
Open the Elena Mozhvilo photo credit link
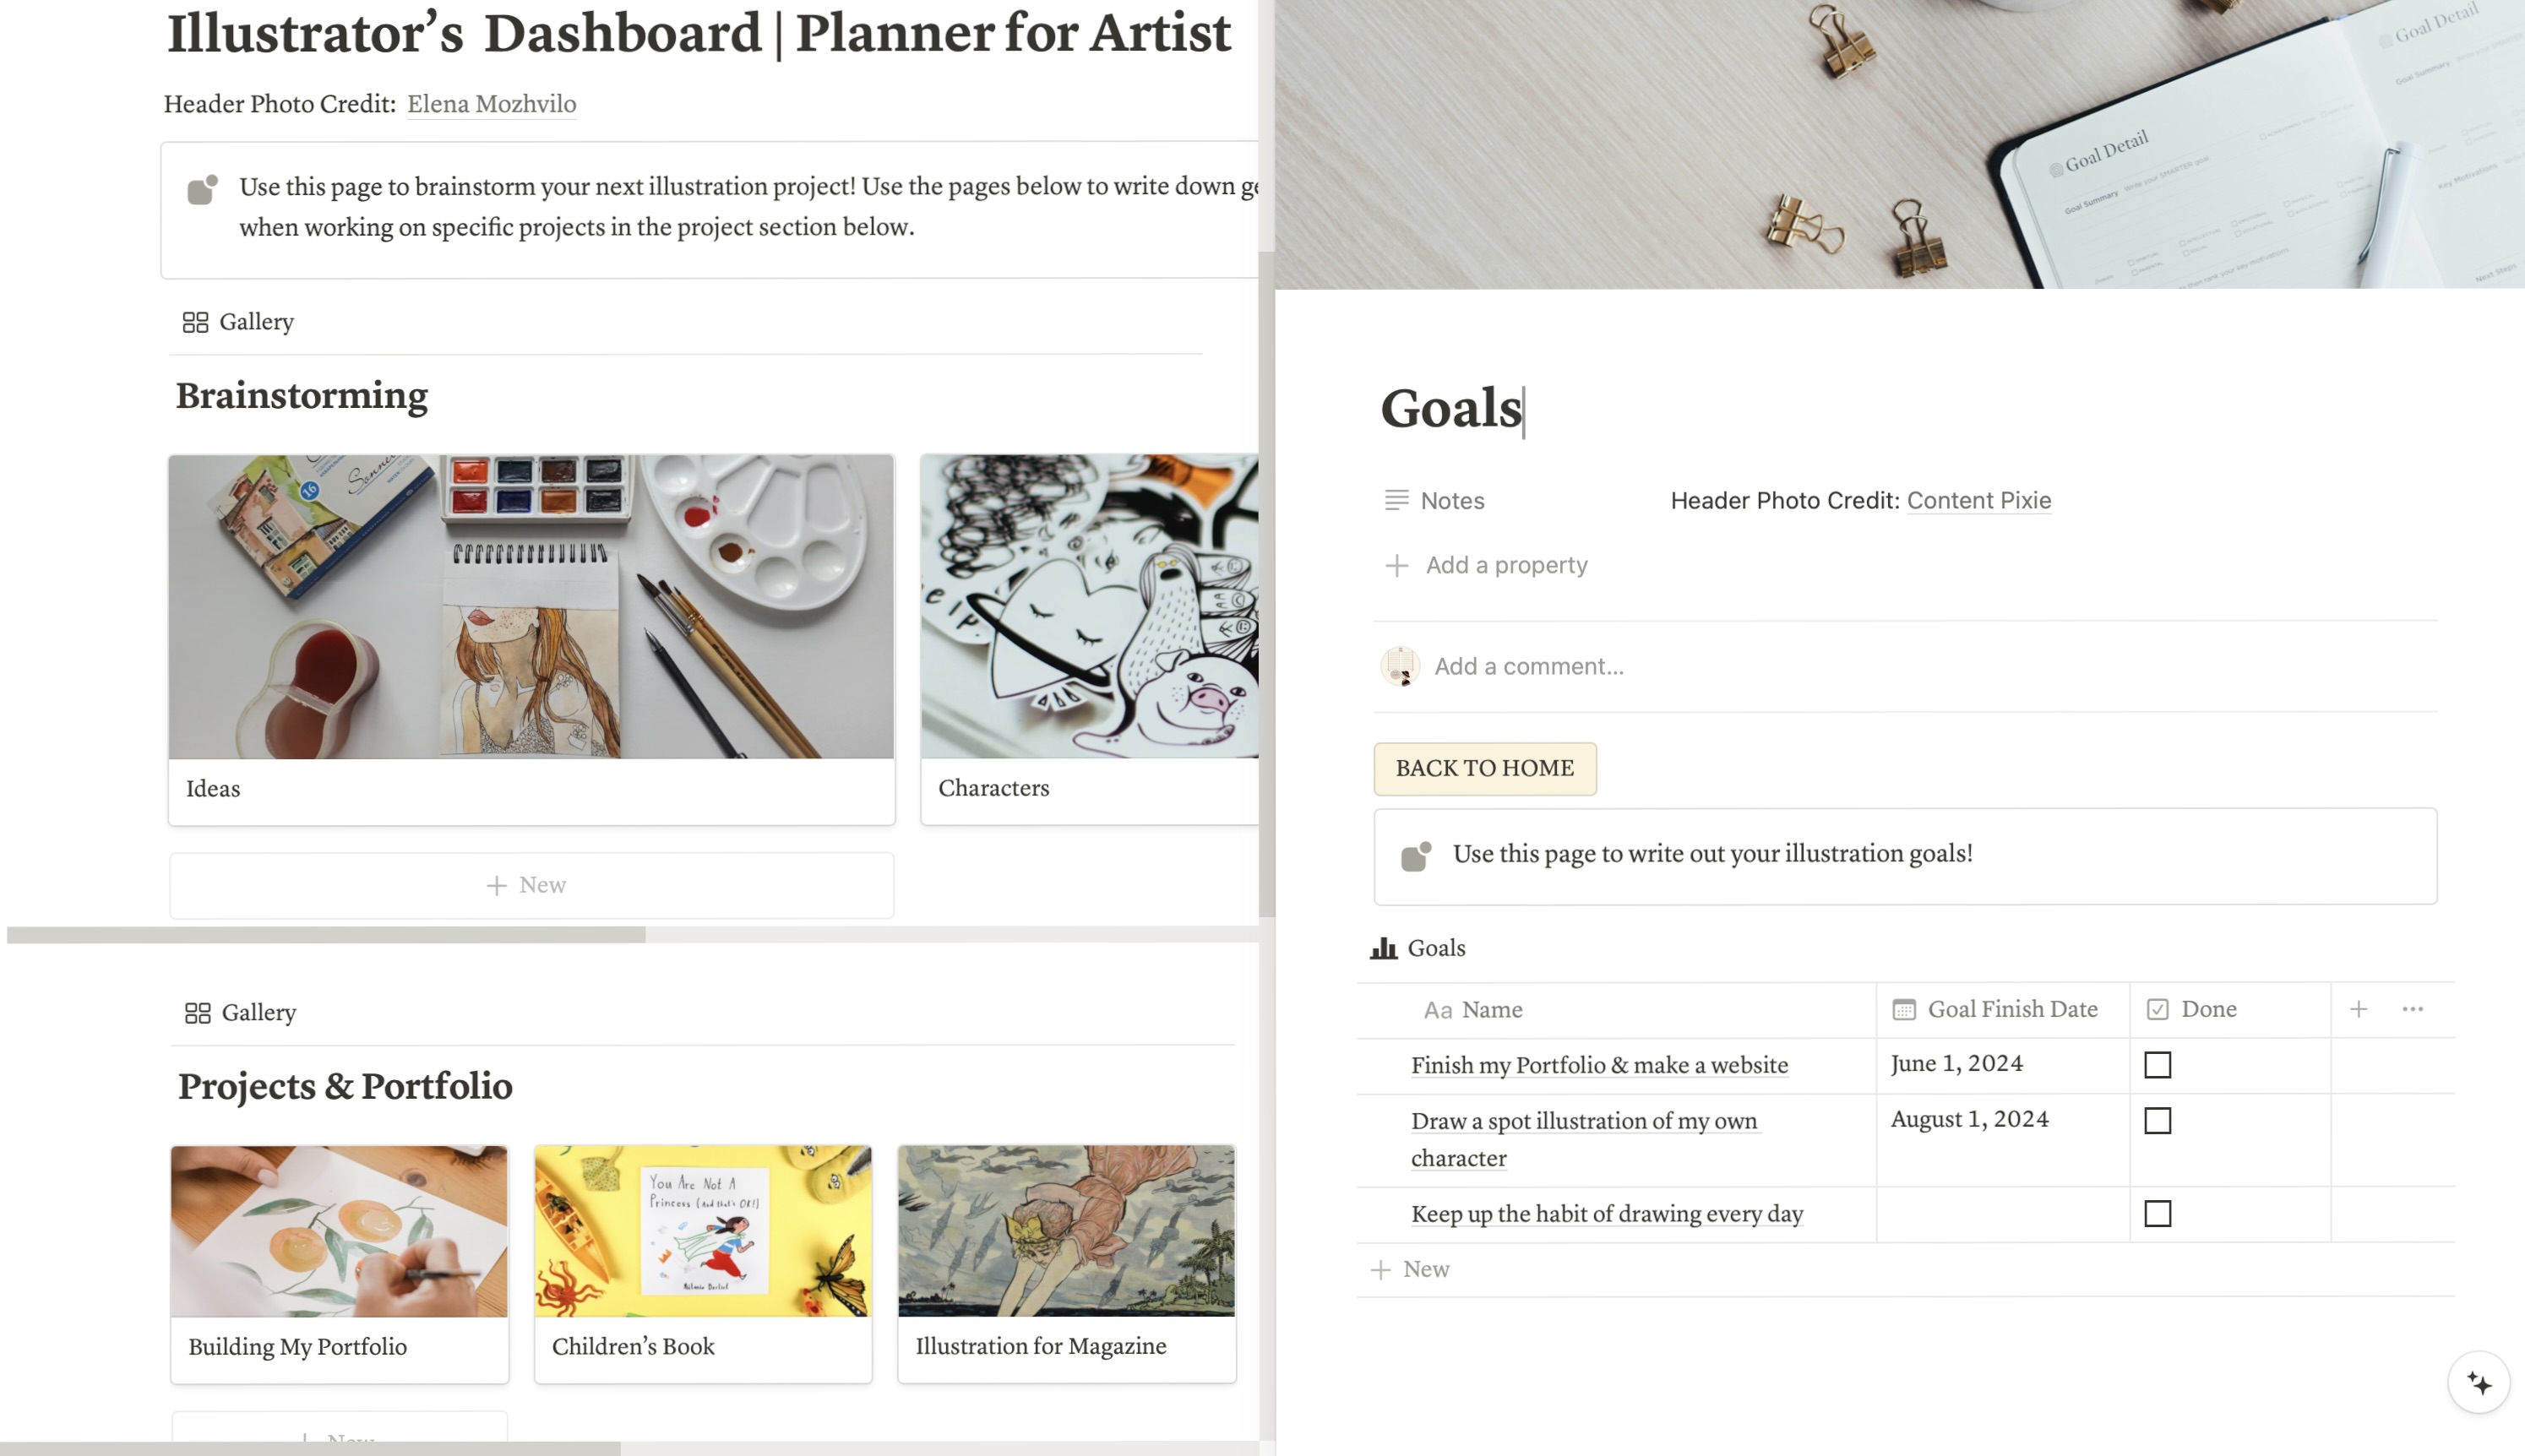(x=491, y=103)
